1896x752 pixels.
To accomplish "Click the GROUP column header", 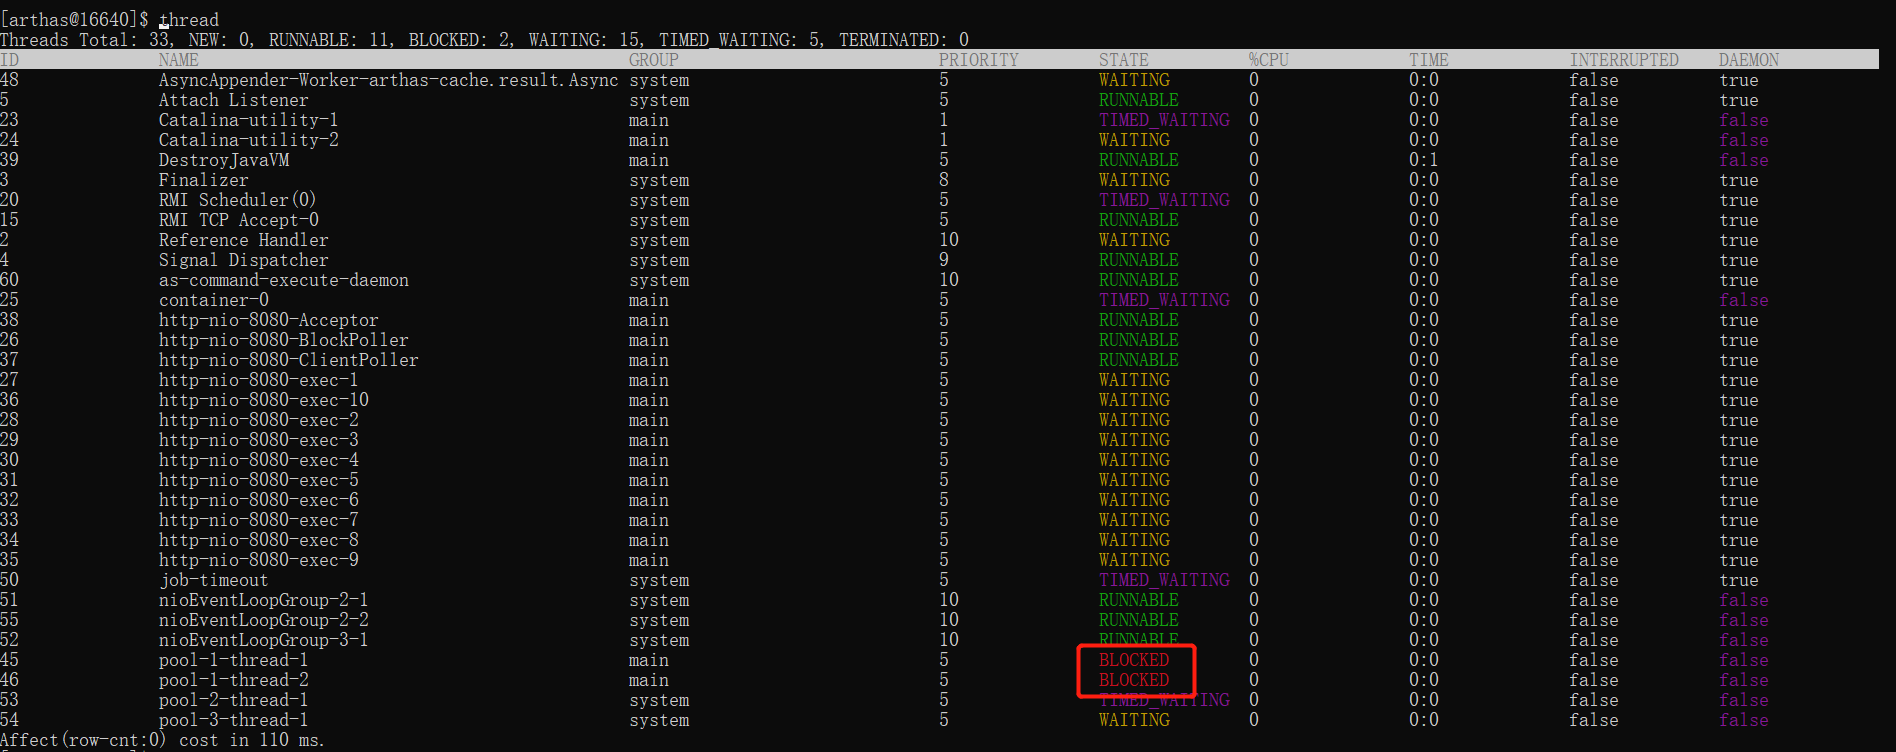I will 654,60.
